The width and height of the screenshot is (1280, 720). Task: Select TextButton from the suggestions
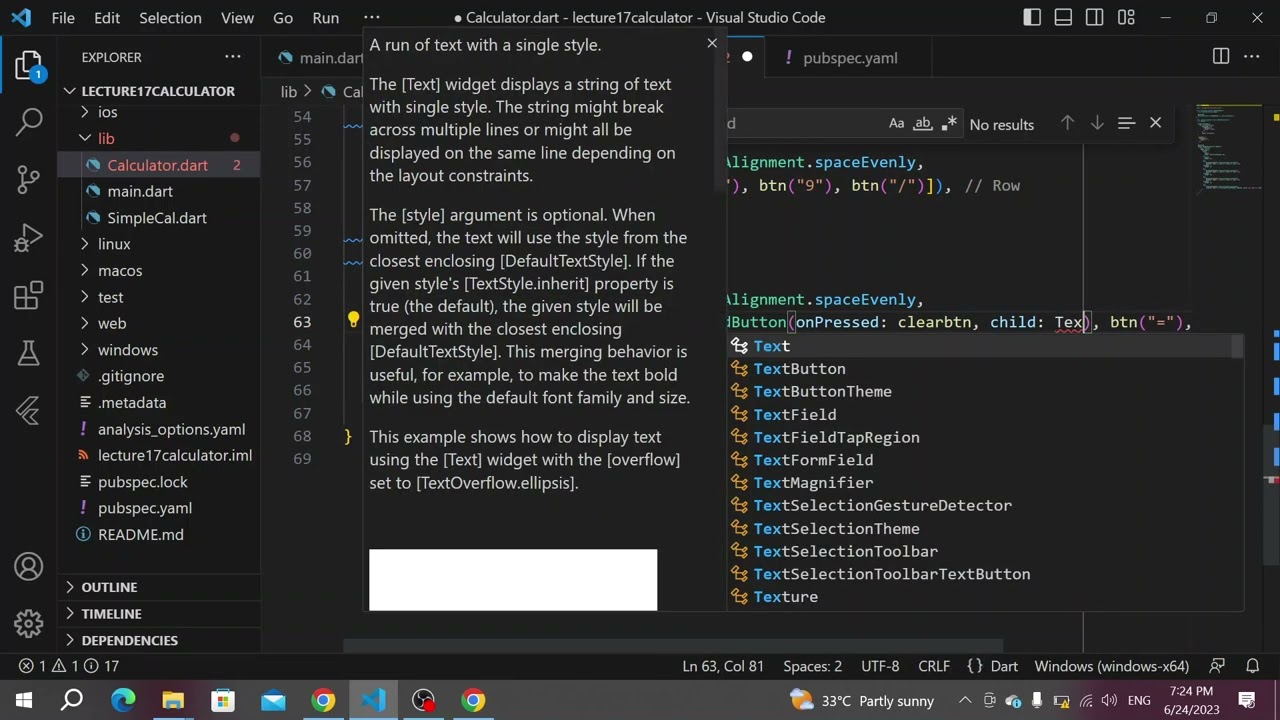985,369
